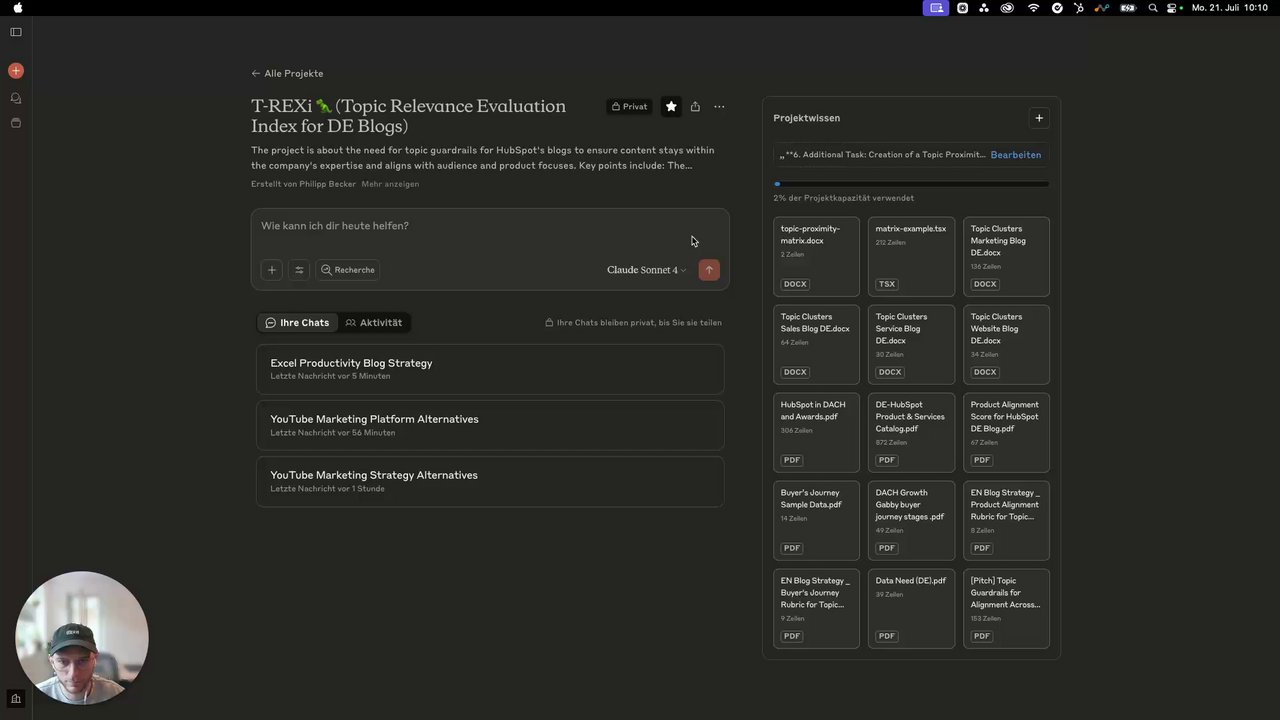
Task: Add an attachment with the chat box plus button
Action: [x=271, y=270]
